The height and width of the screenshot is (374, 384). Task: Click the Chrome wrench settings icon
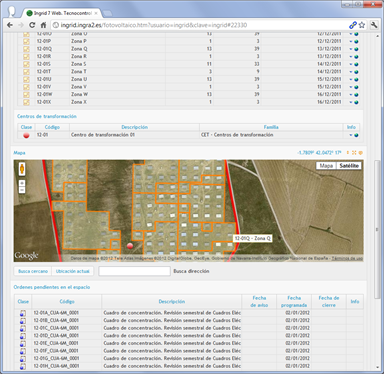374,25
